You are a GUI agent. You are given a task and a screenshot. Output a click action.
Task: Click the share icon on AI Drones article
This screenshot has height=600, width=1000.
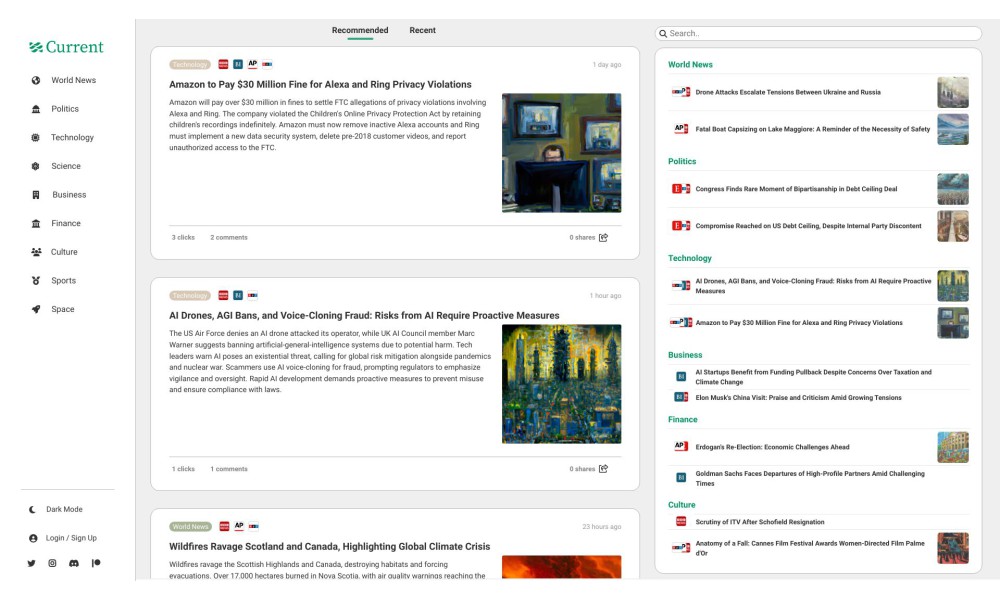(603, 469)
